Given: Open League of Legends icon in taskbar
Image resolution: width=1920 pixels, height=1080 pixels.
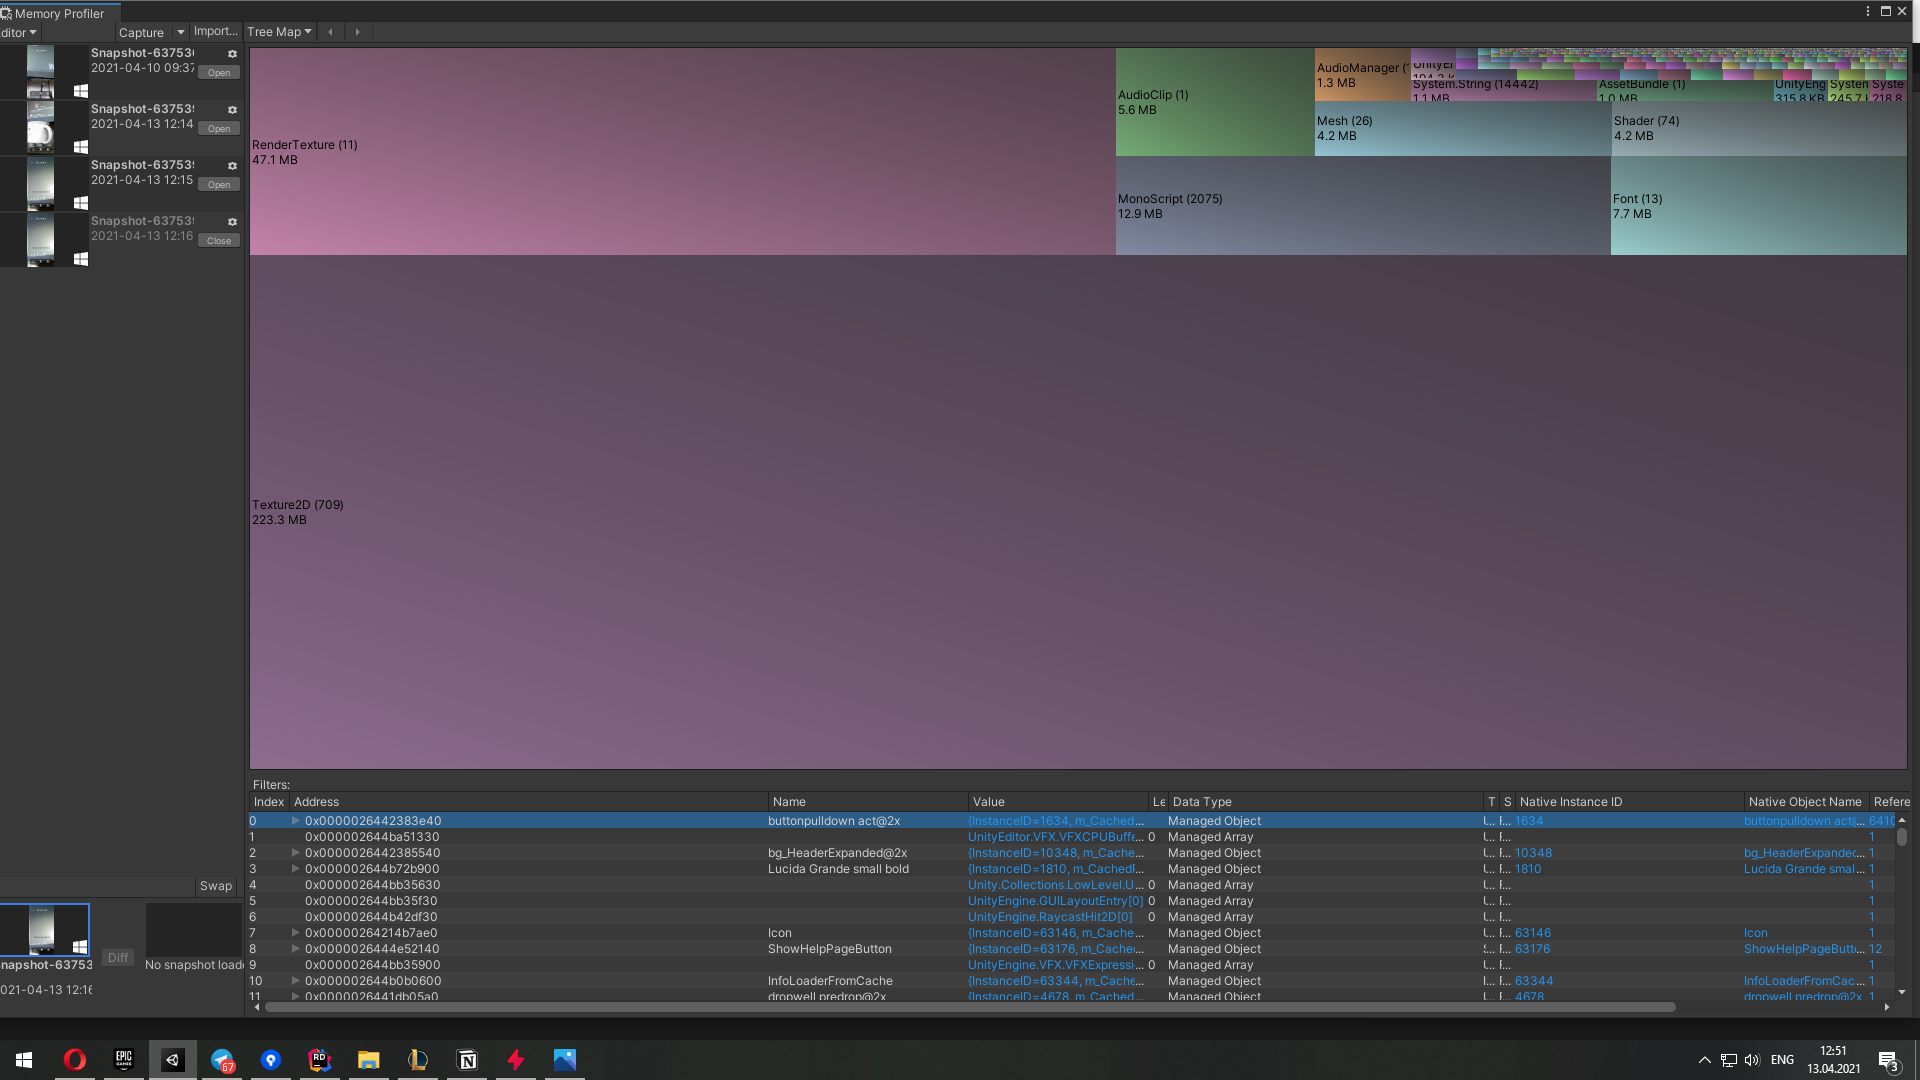Looking at the screenshot, I should coord(418,1059).
